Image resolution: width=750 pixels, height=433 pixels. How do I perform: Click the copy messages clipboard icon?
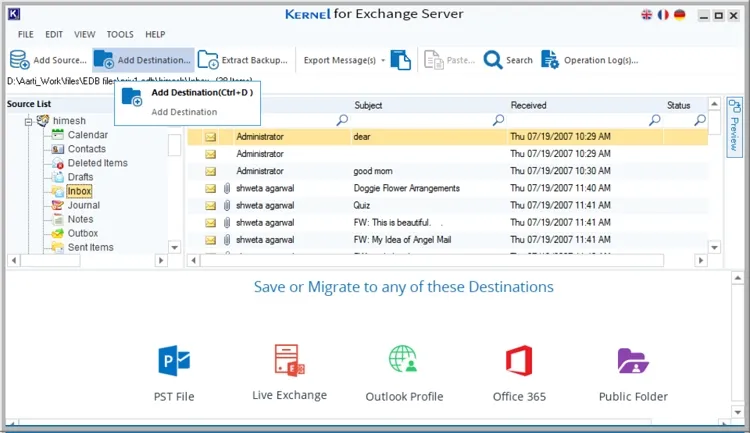coord(401,60)
